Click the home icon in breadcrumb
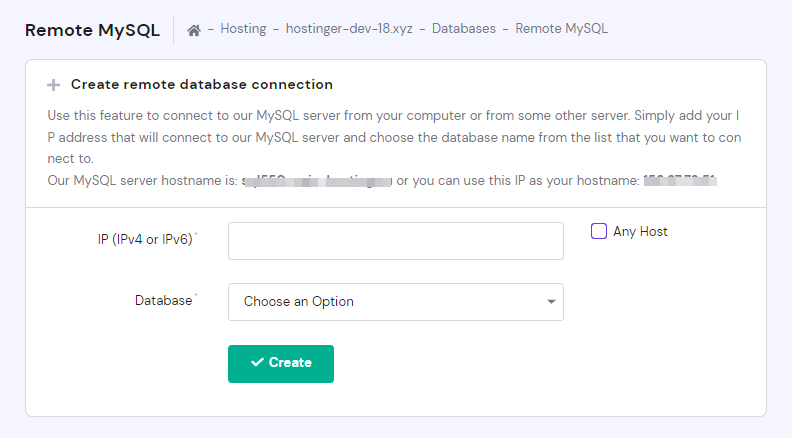 point(194,29)
